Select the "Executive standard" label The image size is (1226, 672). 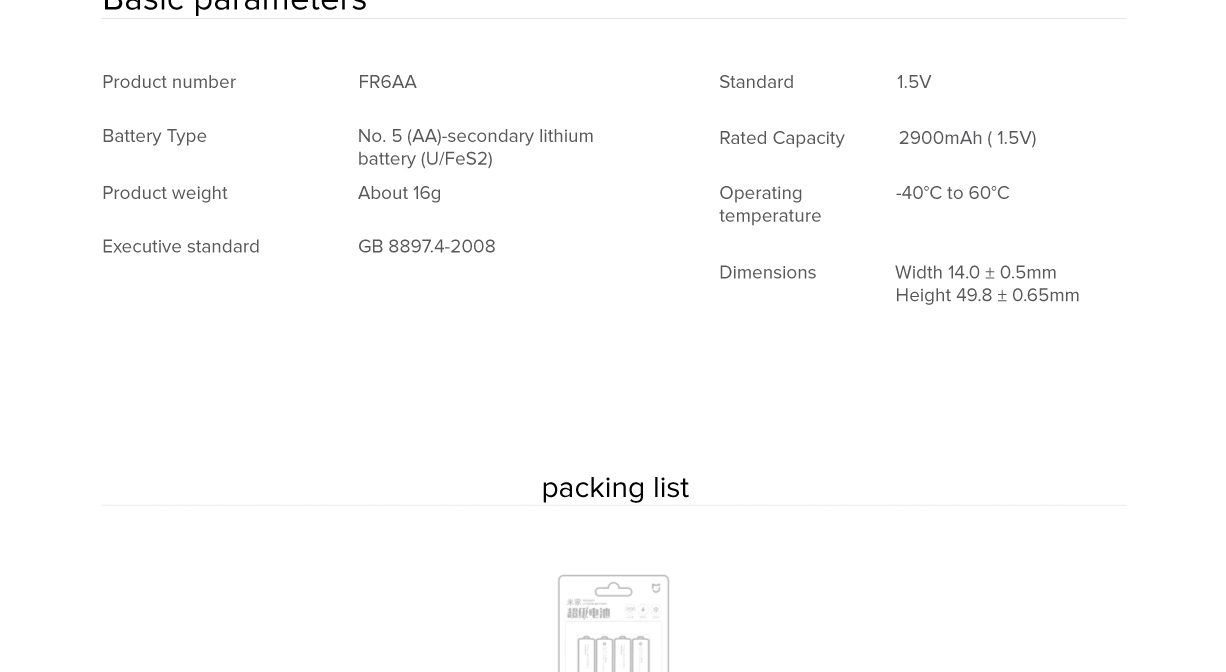tap(181, 247)
